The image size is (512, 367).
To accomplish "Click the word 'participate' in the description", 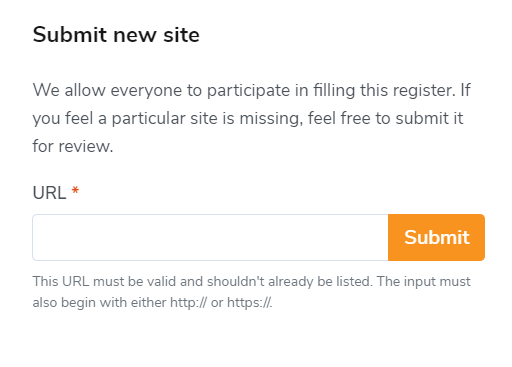I will tap(248, 91).
